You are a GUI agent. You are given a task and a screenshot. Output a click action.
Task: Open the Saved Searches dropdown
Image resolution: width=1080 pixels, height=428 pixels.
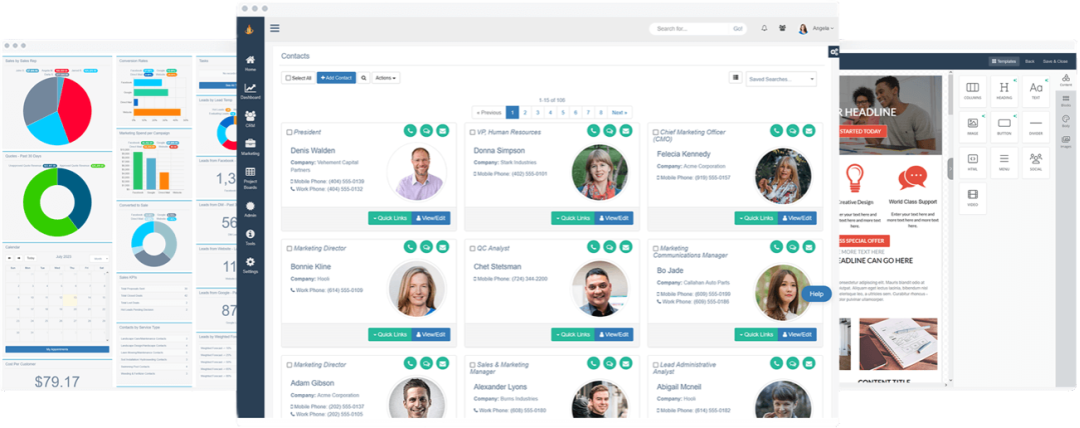[781, 78]
